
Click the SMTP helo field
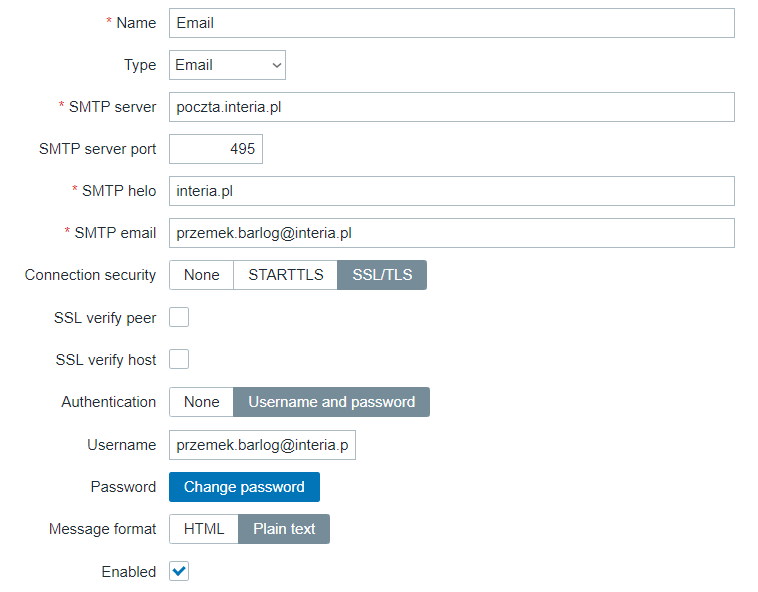[451, 191]
